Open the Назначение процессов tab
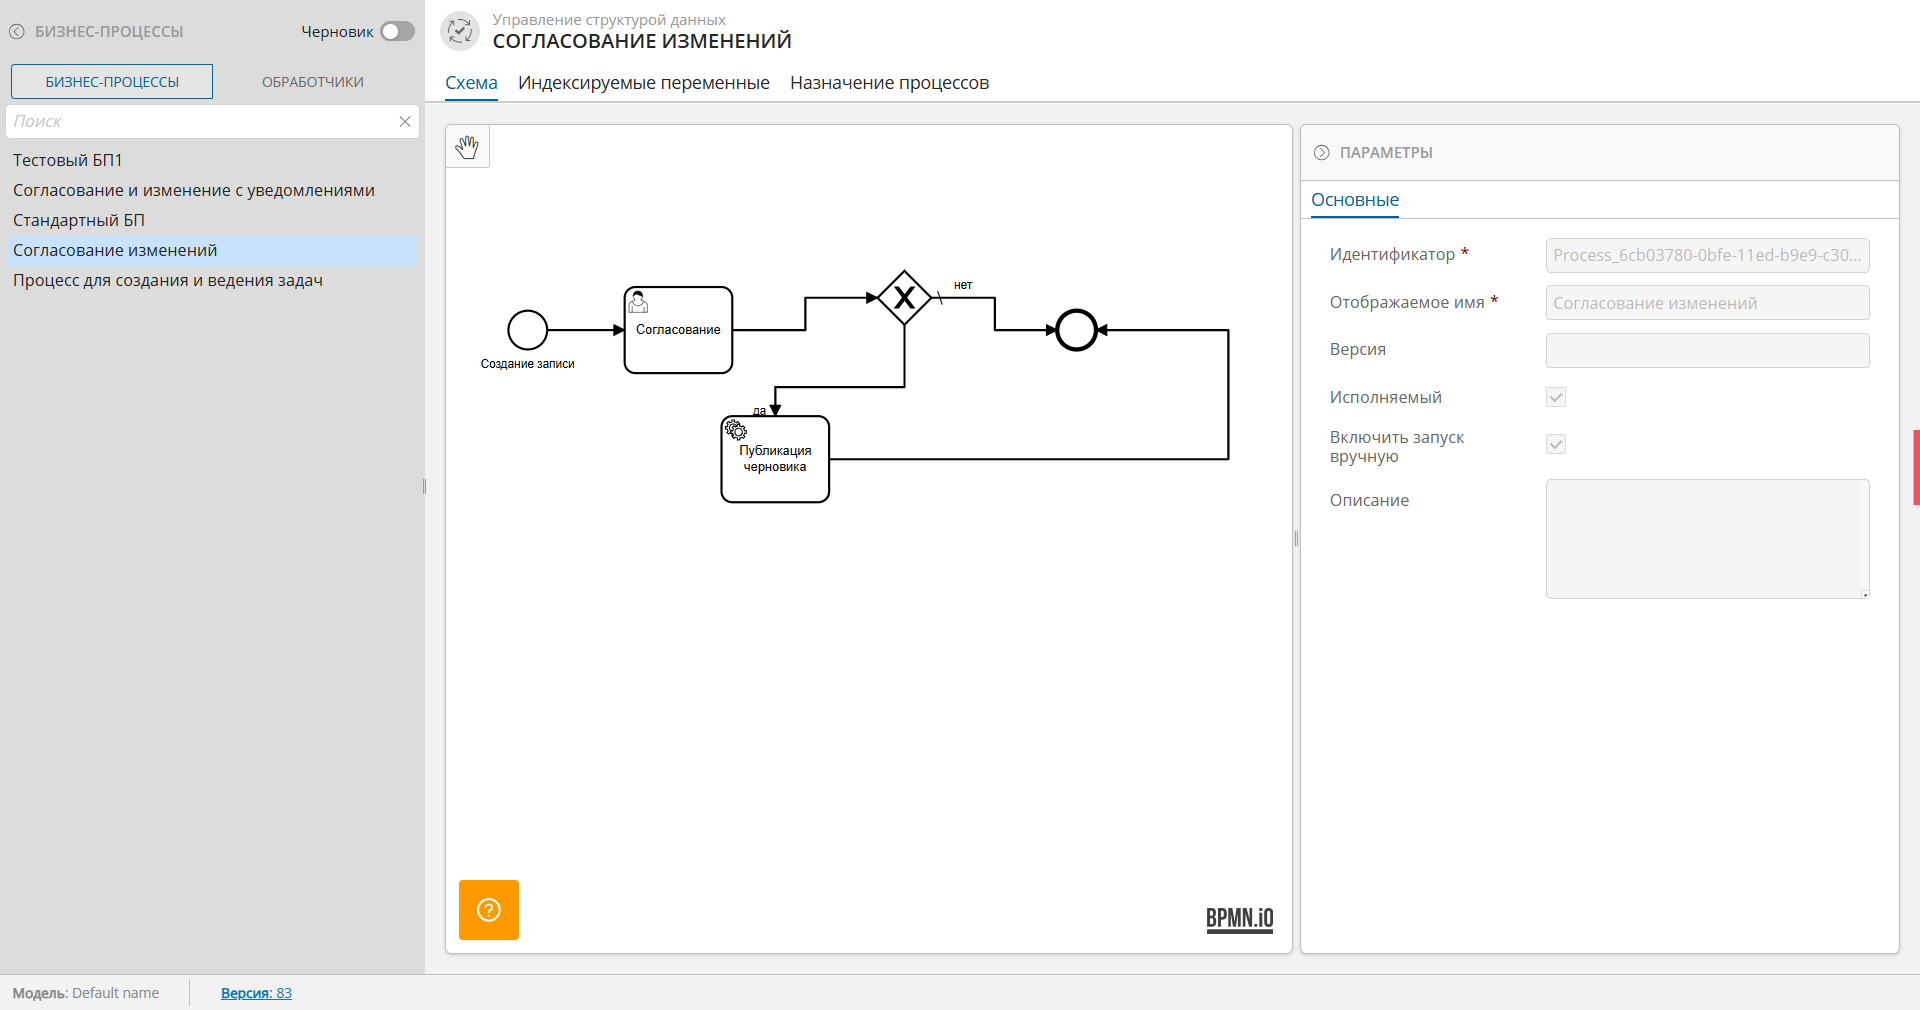 [x=889, y=83]
